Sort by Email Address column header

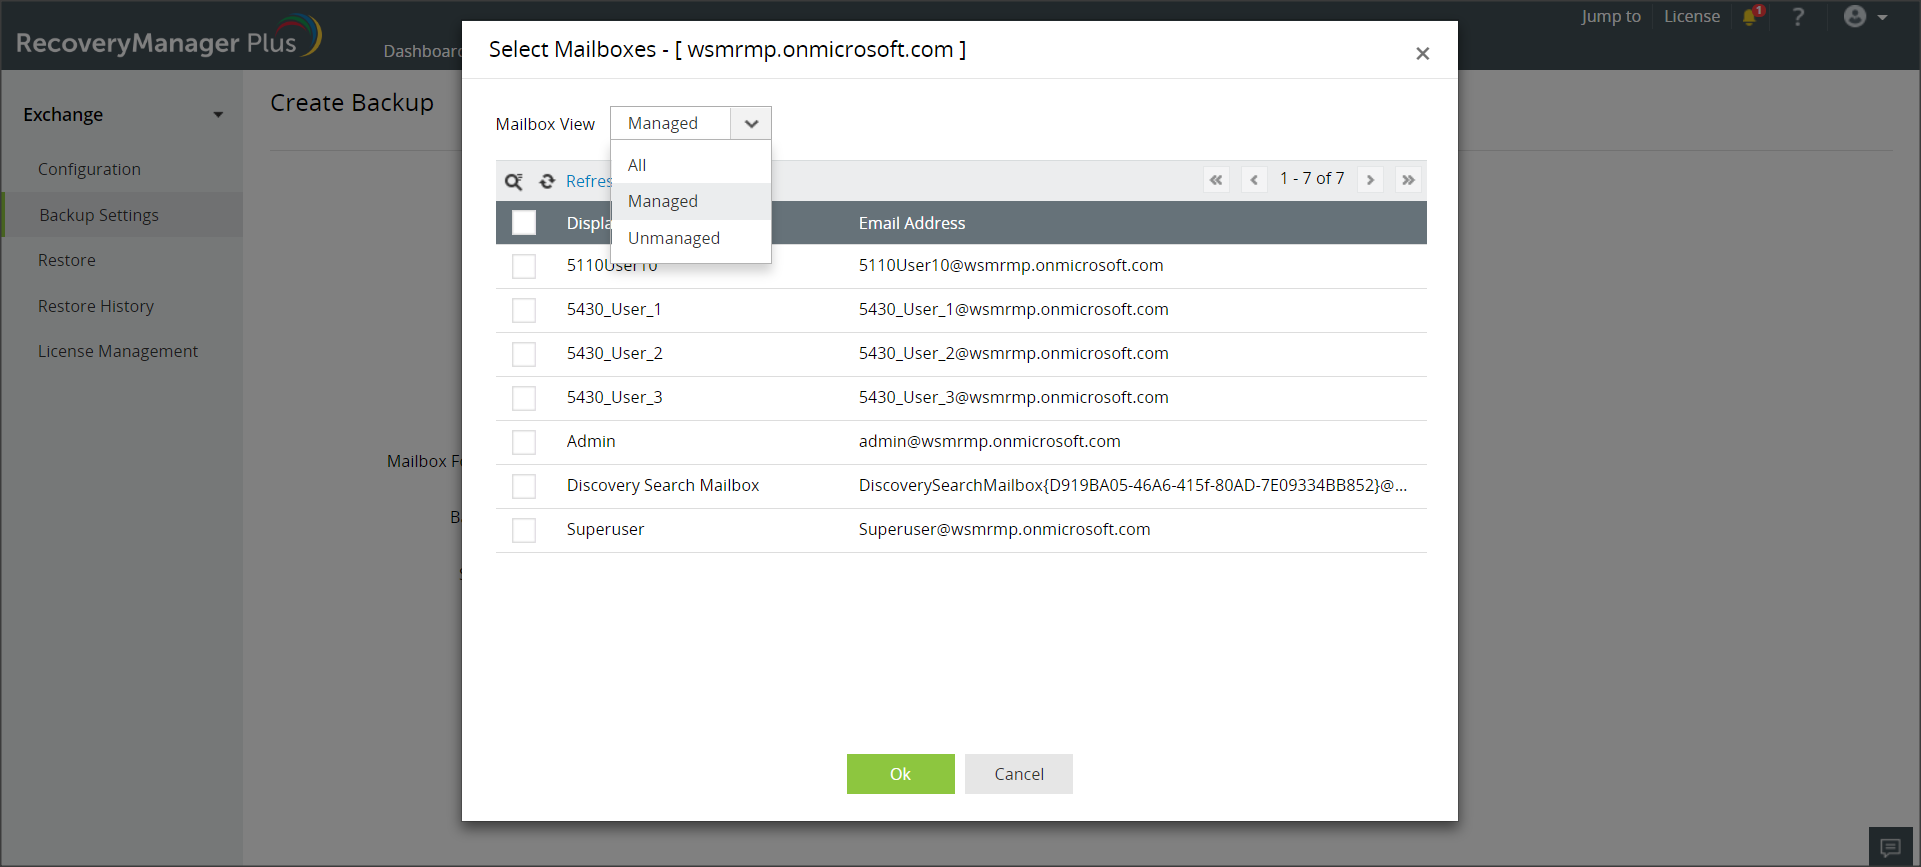point(912,223)
